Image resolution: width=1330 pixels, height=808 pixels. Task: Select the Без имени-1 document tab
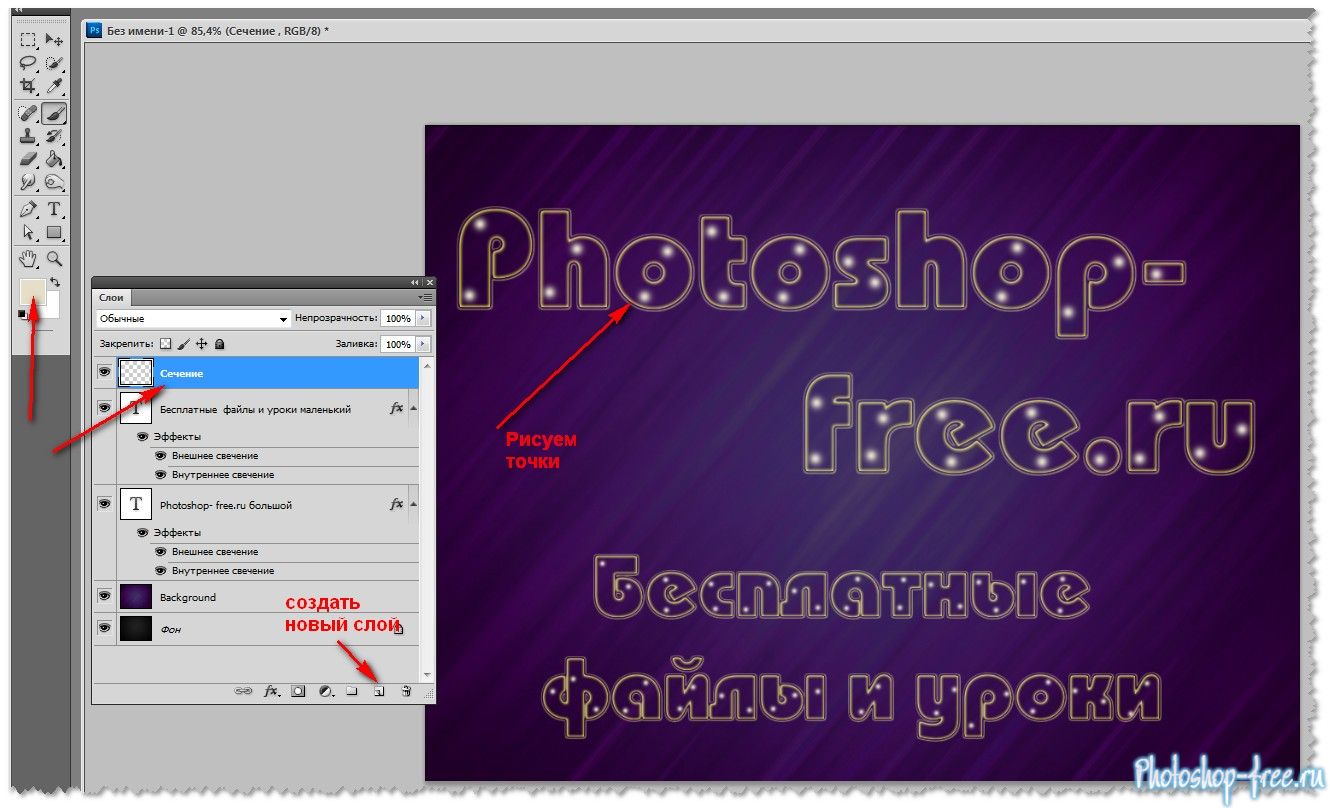(208, 31)
